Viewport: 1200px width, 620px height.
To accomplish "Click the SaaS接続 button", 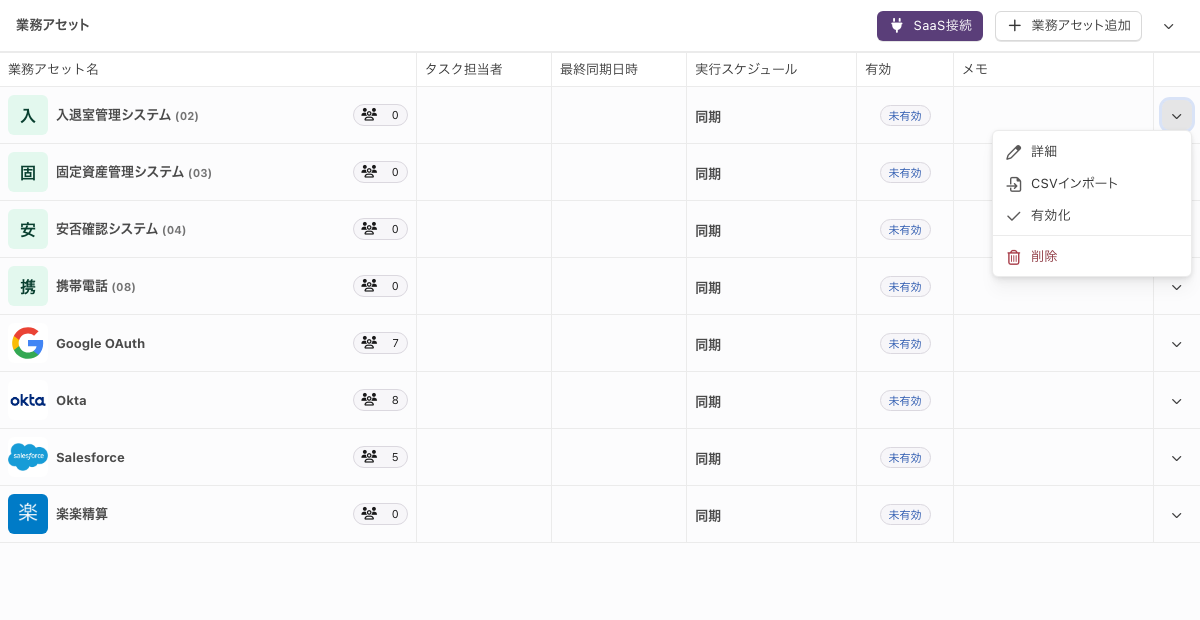I will [930, 26].
